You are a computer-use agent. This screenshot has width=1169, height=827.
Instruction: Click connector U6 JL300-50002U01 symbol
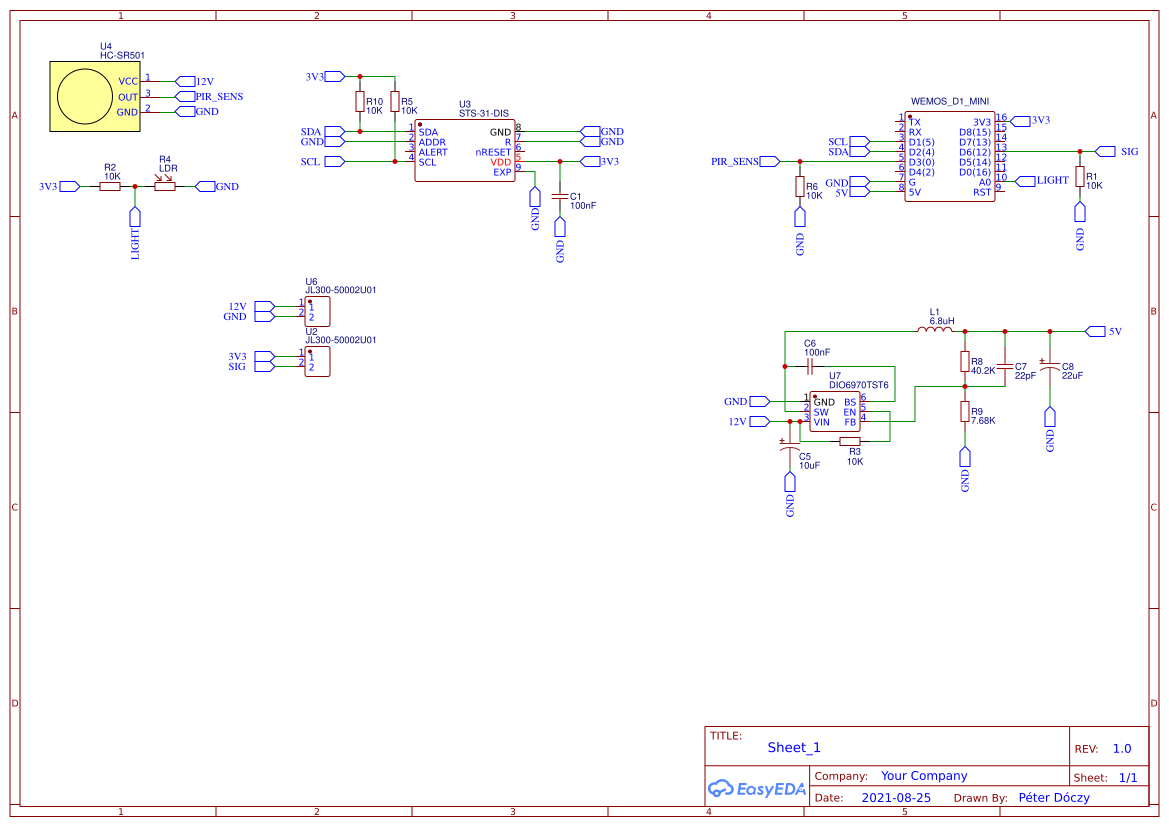318,310
